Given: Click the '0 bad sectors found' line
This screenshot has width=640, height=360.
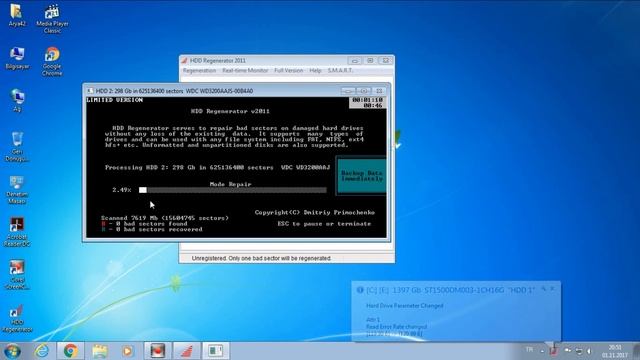Looking at the screenshot, I should (x=144, y=224).
